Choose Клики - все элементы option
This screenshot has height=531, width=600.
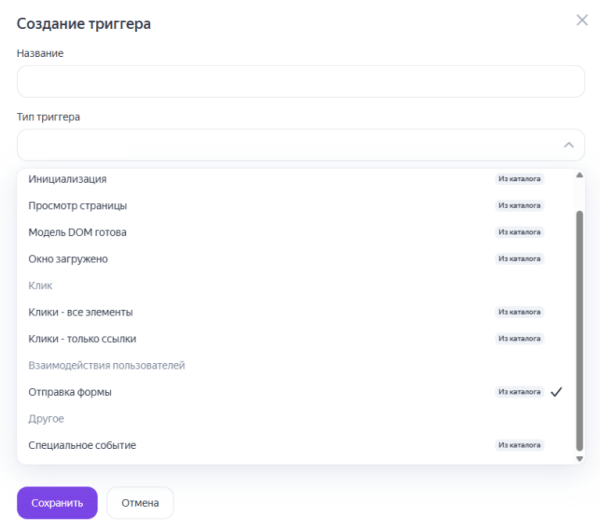(81, 312)
